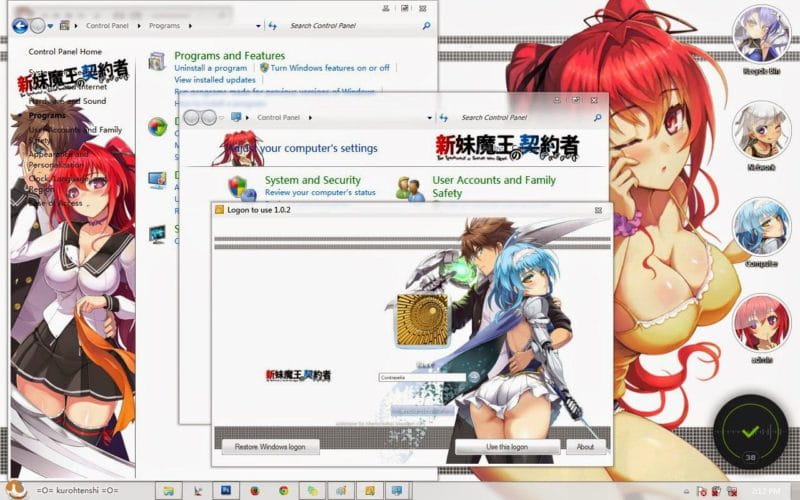Click the taskbar clock
800x500 pixels.
(766, 491)
